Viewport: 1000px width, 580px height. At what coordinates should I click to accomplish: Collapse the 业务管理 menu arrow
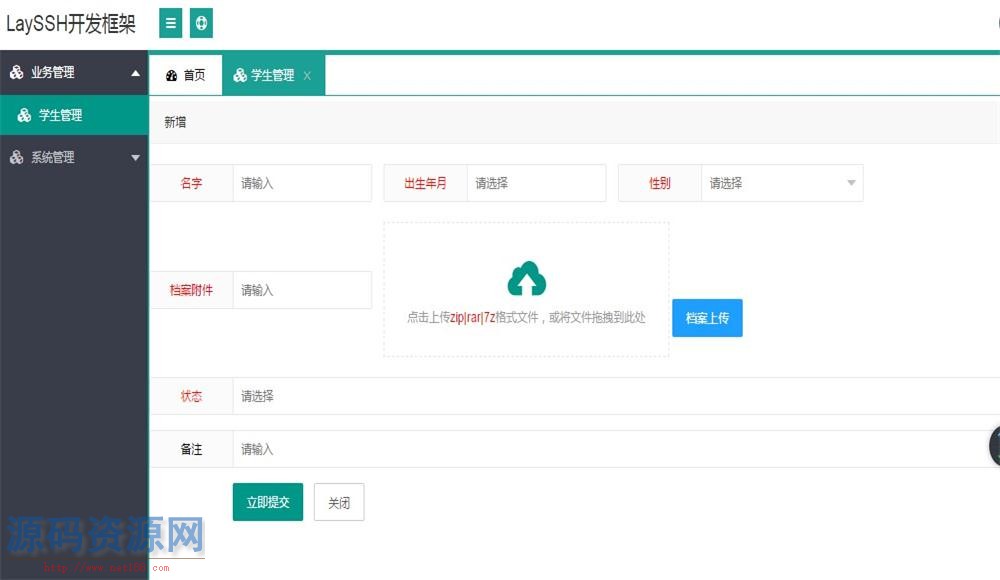[x=135, y=73]
